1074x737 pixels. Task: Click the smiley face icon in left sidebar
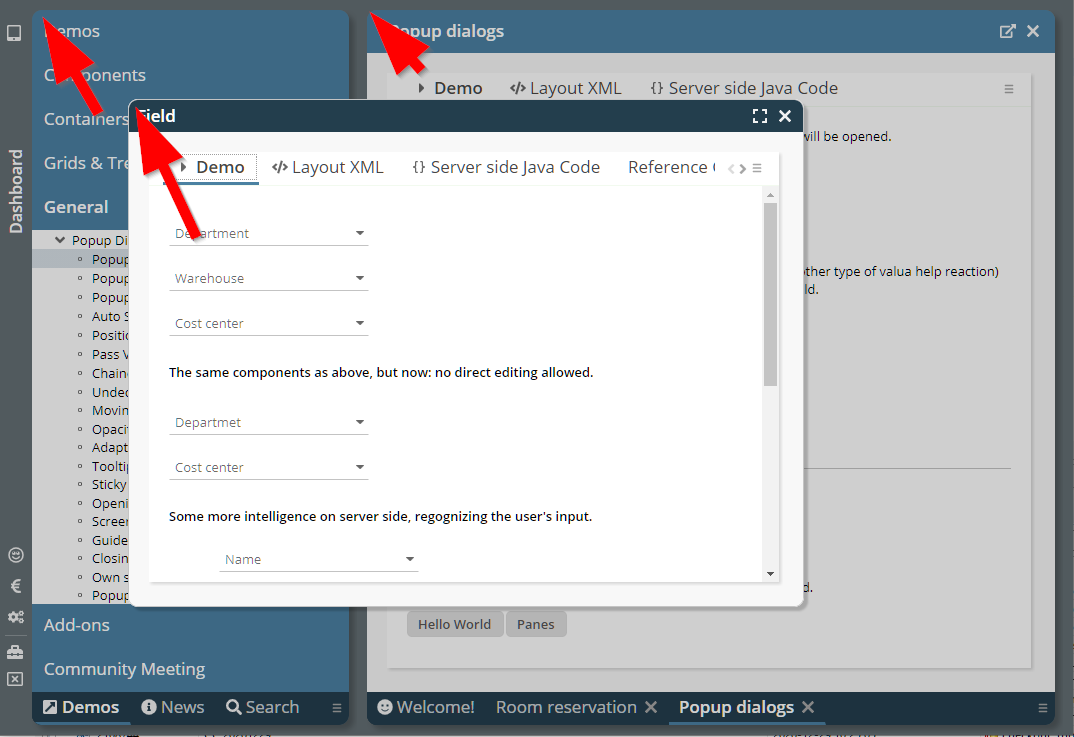pyautogui.click(x=15, y=555)
